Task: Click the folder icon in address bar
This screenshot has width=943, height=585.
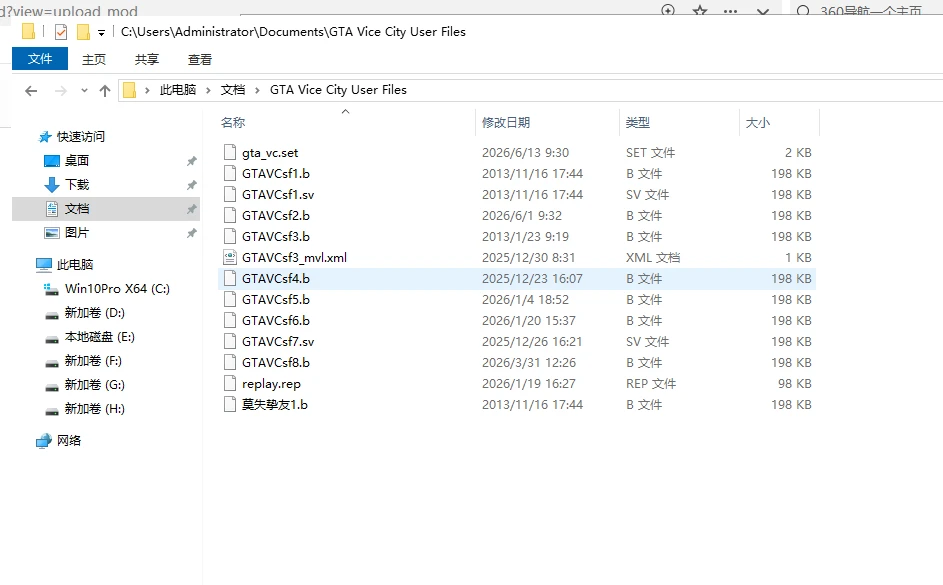Action: point(129,90)
